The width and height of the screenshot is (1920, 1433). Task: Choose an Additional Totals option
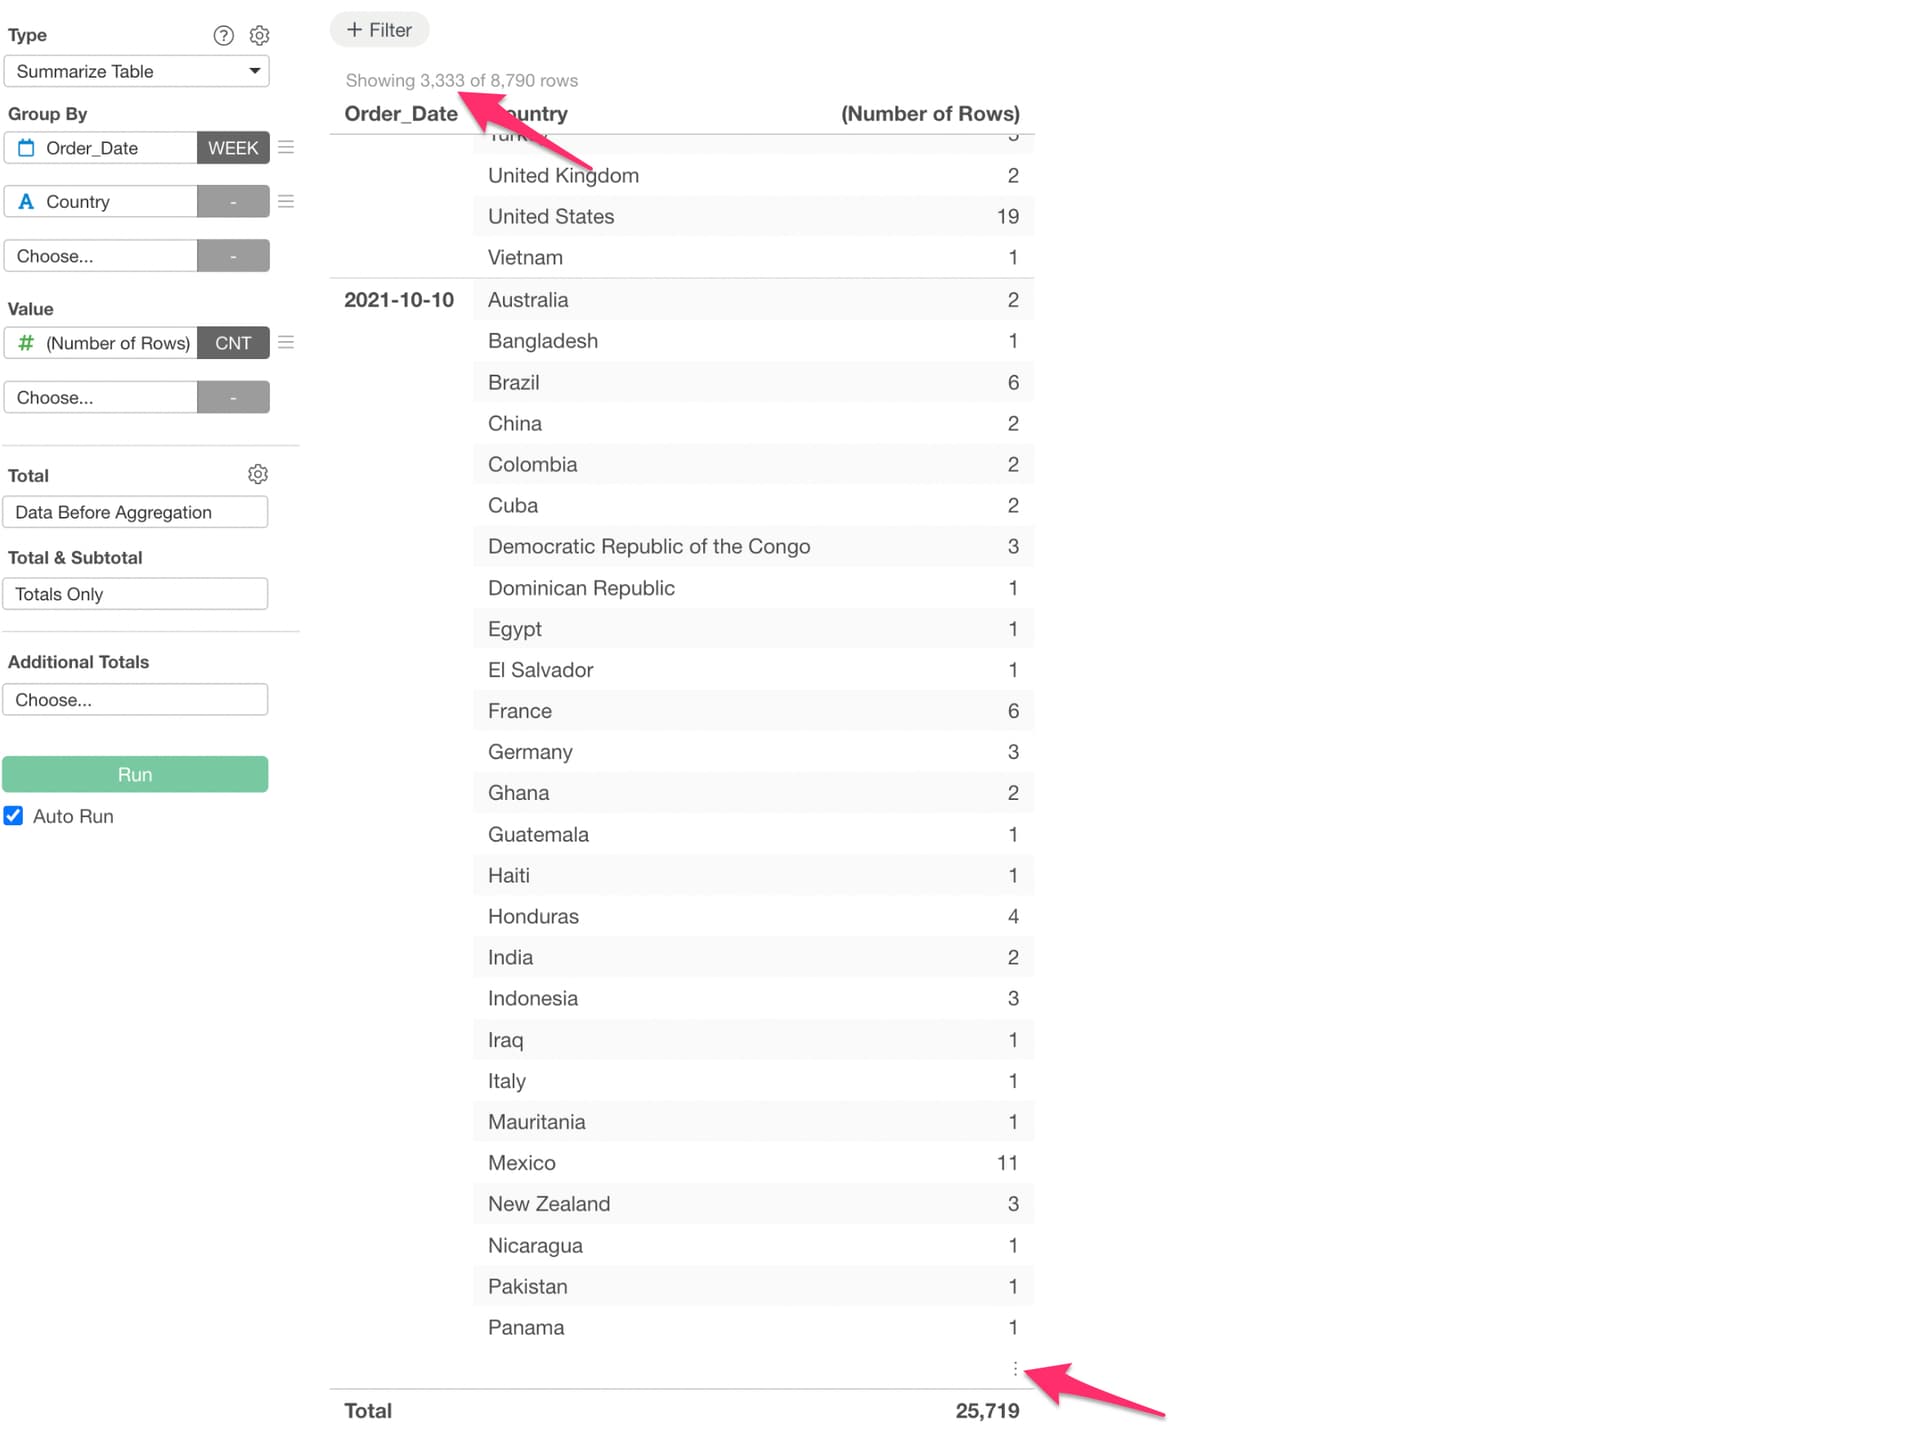(135, 700)
